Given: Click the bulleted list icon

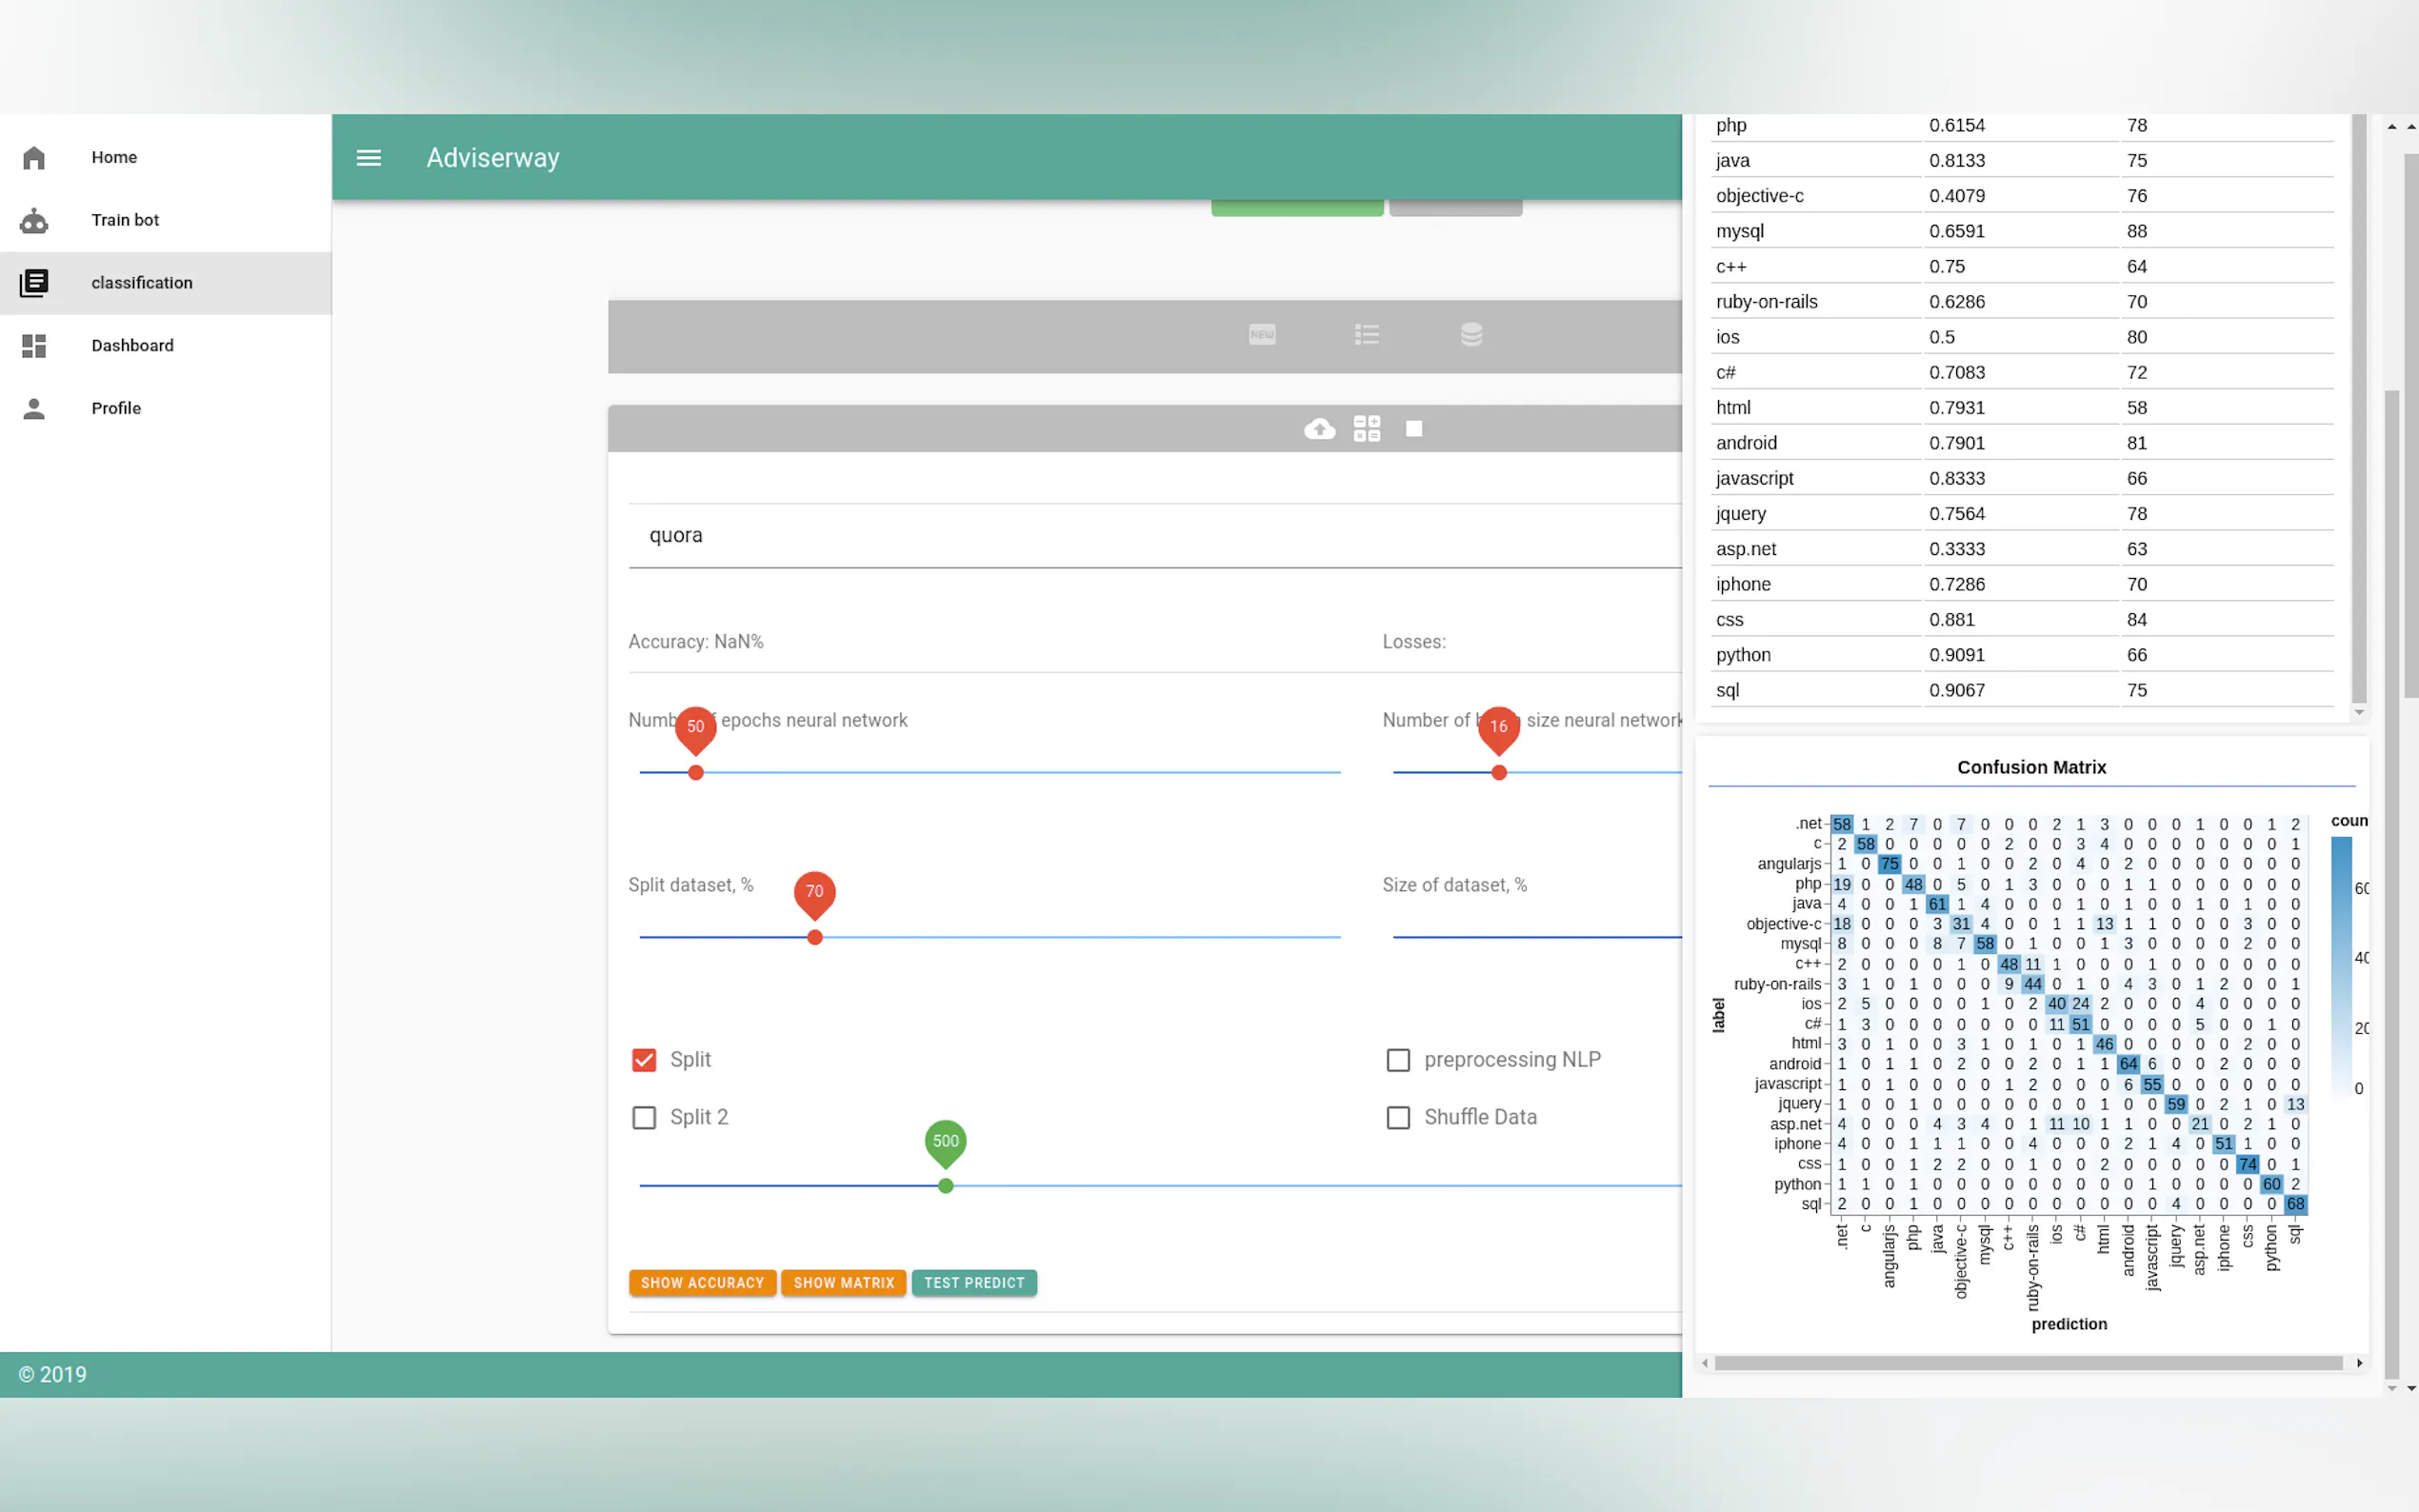Looking at the screenshot, I should 1366,335.
